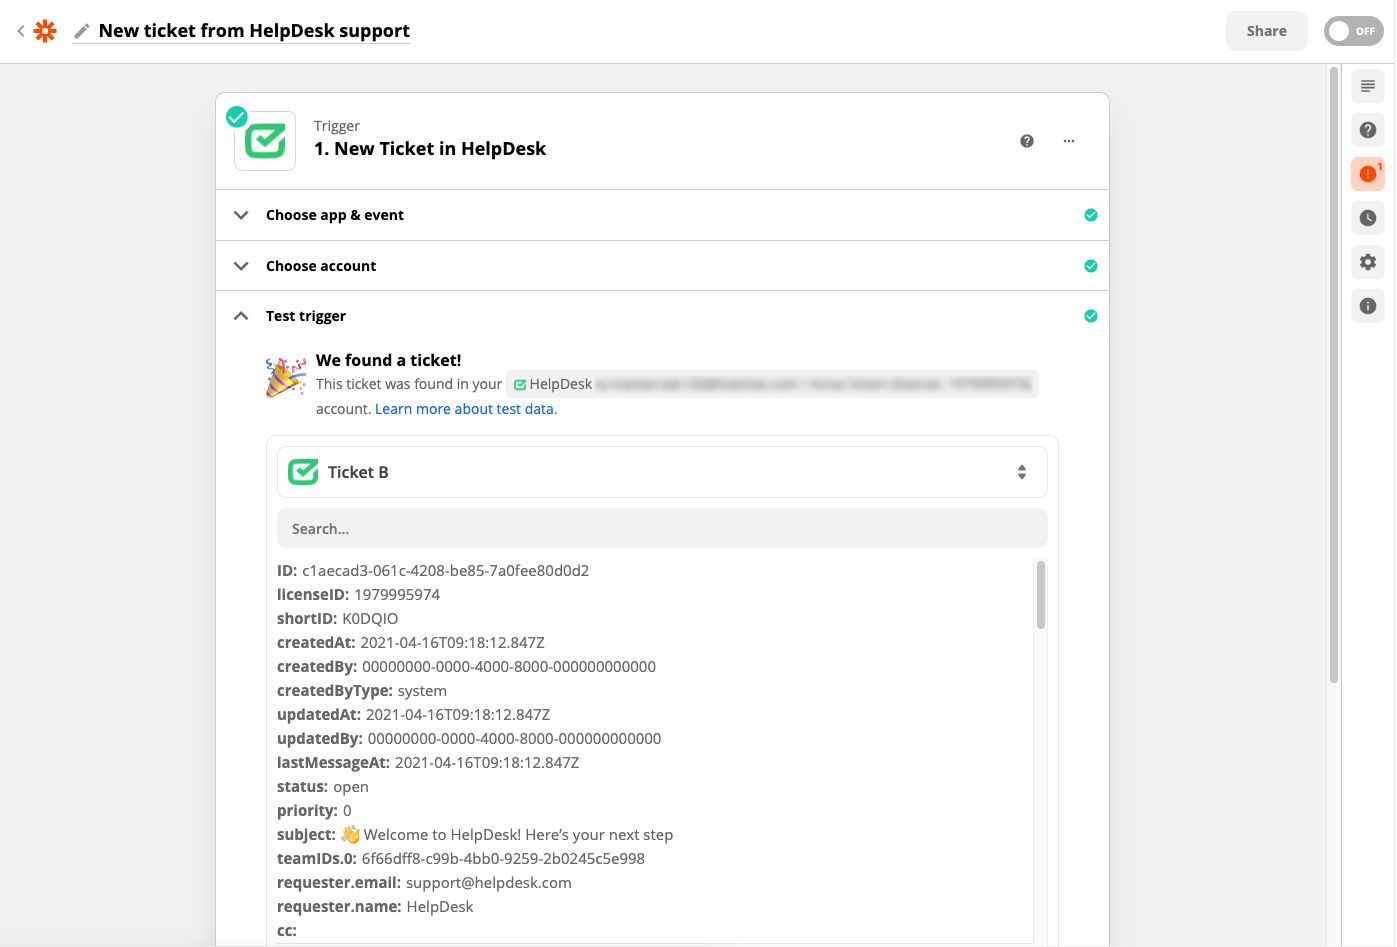Image resolution: width=1397 pixels, height=947 pixels.
Task: Click the HelpDesk trigger app icon
Action: click(x=265, y=141)
